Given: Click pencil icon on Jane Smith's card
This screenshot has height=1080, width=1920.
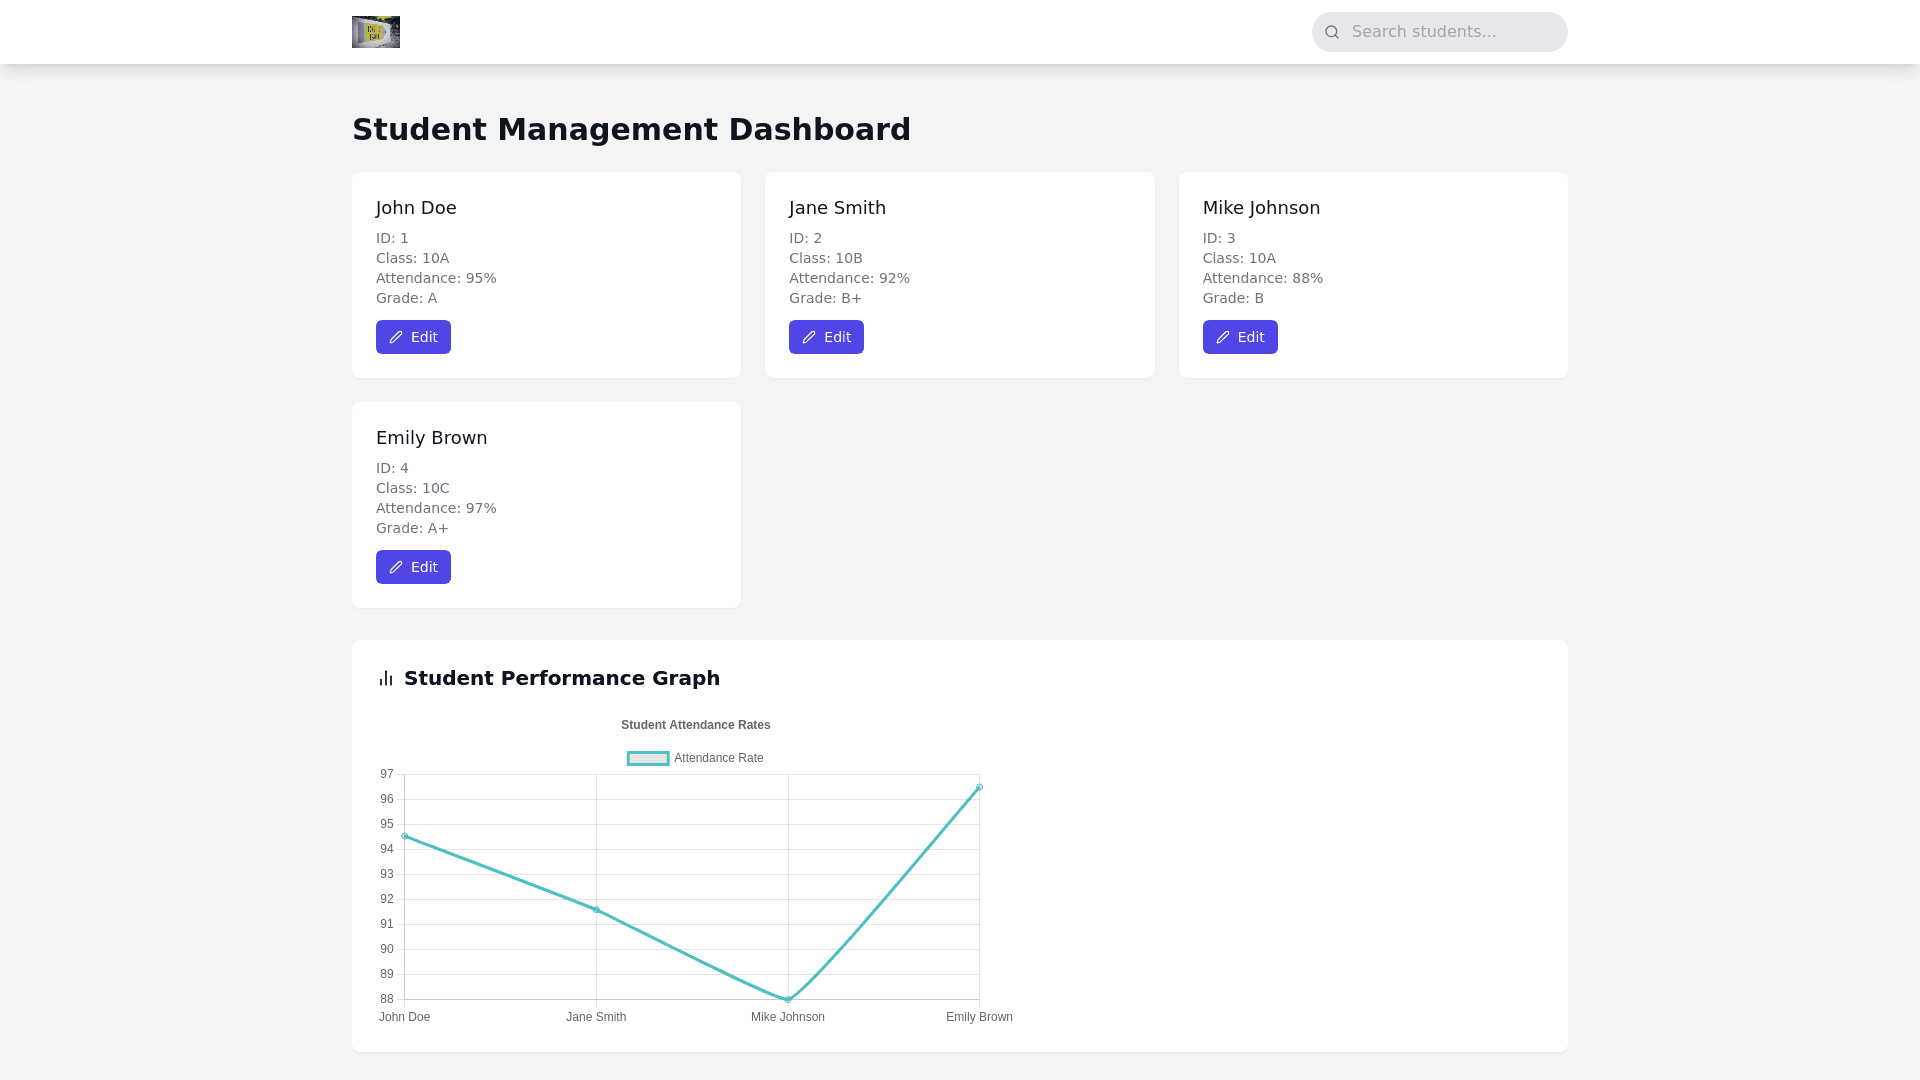Looking at the screenshot, I should point(809,338).
